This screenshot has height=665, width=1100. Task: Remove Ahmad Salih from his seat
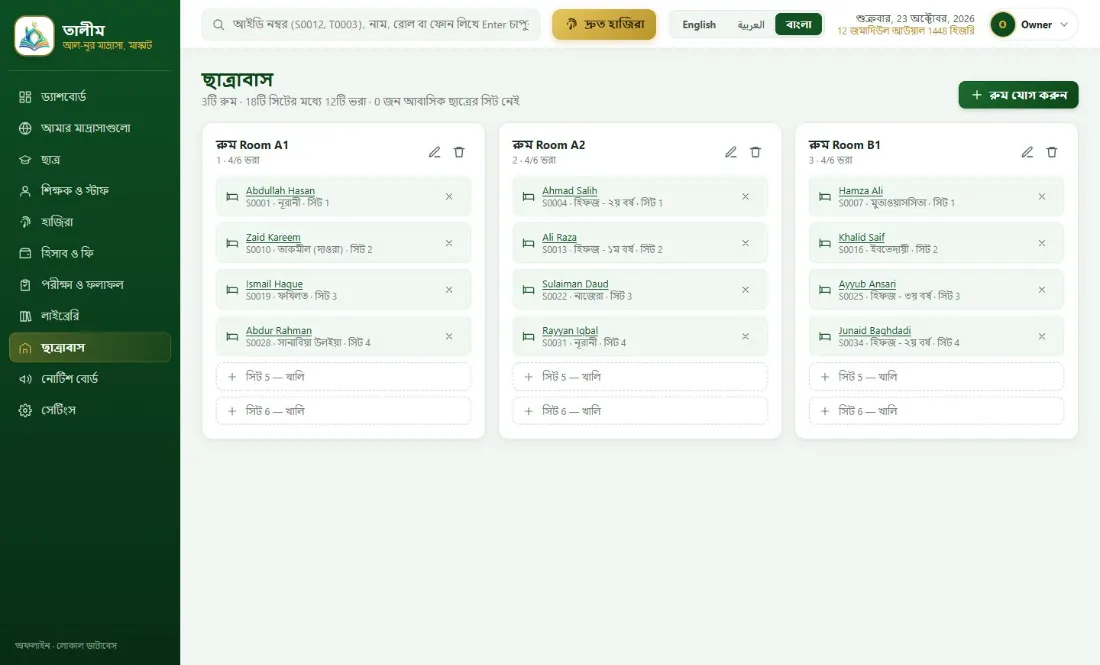pyautogui.click(x=746, y=196)
